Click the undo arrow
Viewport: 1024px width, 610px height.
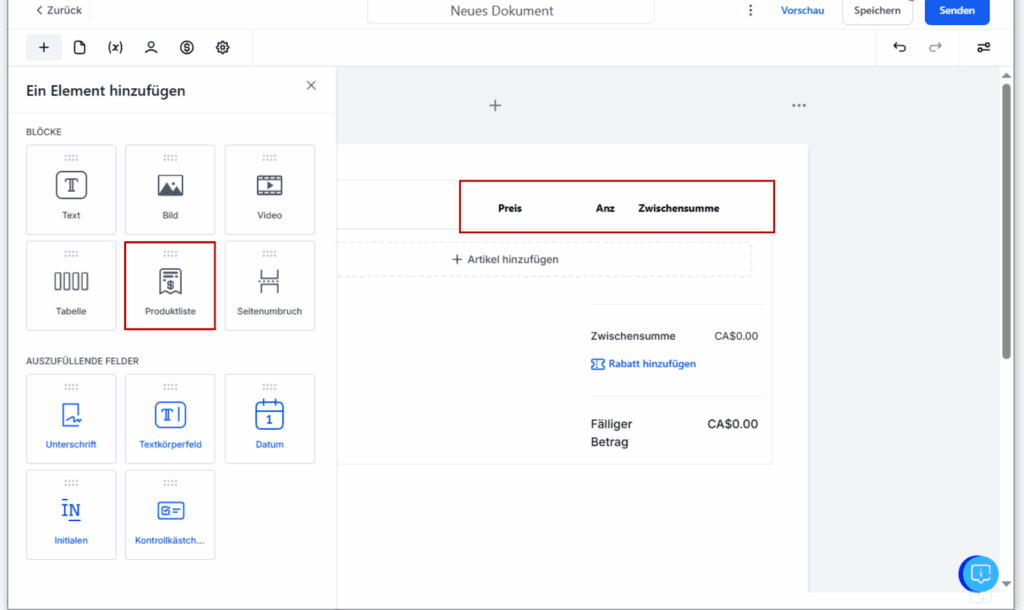[x=899, y=47]
